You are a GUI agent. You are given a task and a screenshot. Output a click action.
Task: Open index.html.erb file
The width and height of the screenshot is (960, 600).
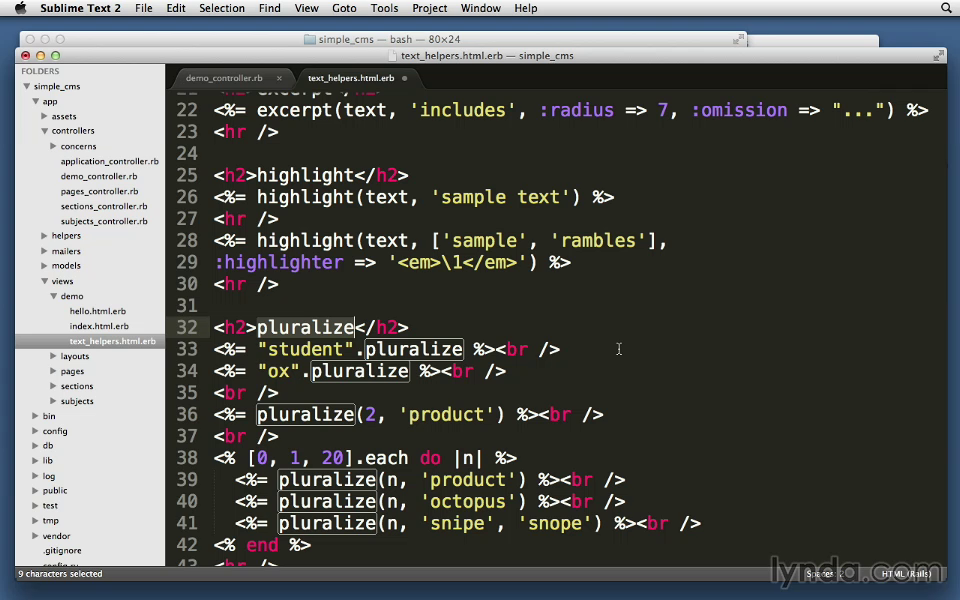click(99, 326)
